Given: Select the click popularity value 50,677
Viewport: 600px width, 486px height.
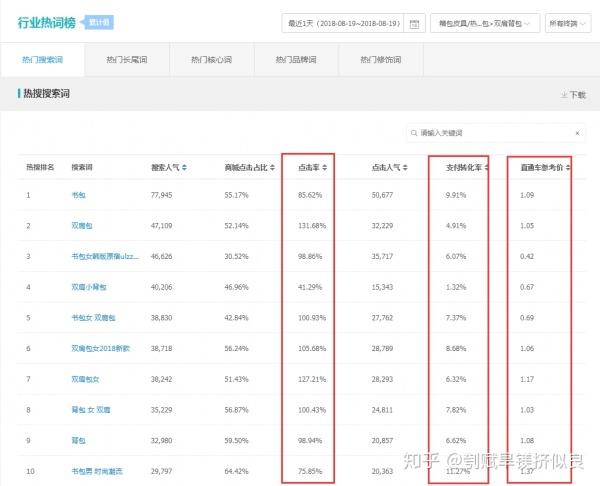Looking at the screenshot, I should coord(382,195).
